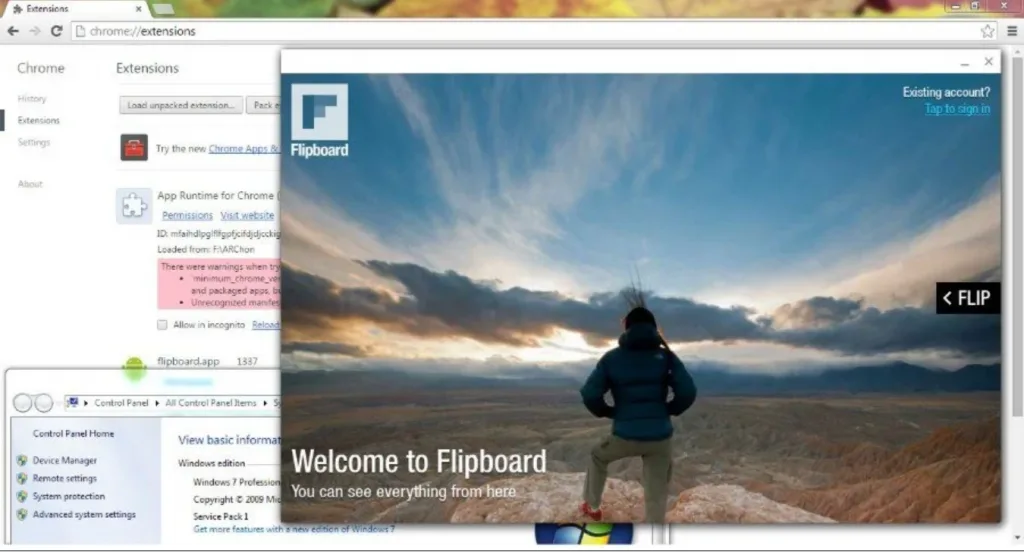Click the Load unpacked extension button

point(181,105)
